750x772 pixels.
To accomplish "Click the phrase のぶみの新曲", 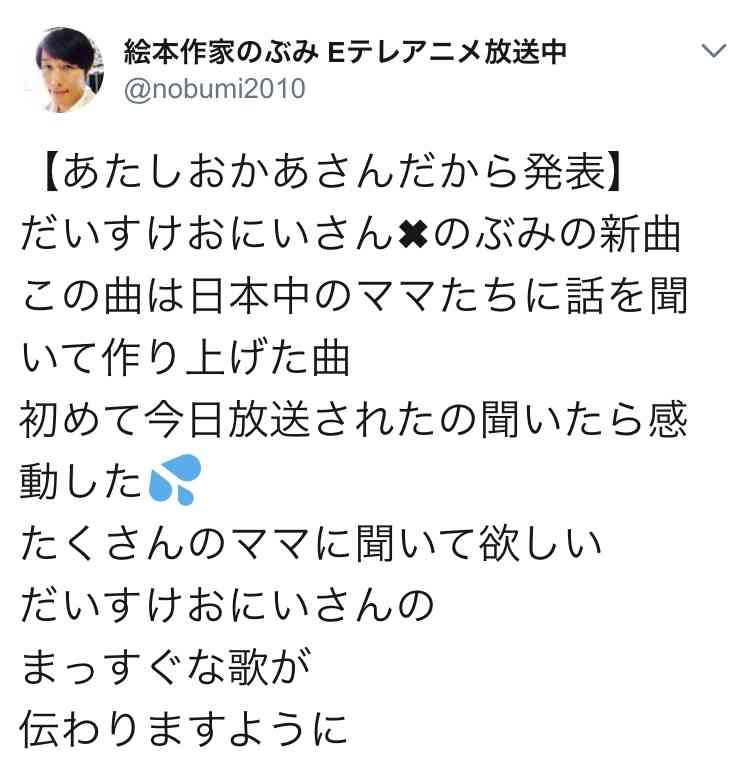I will [x=557, y=234].
